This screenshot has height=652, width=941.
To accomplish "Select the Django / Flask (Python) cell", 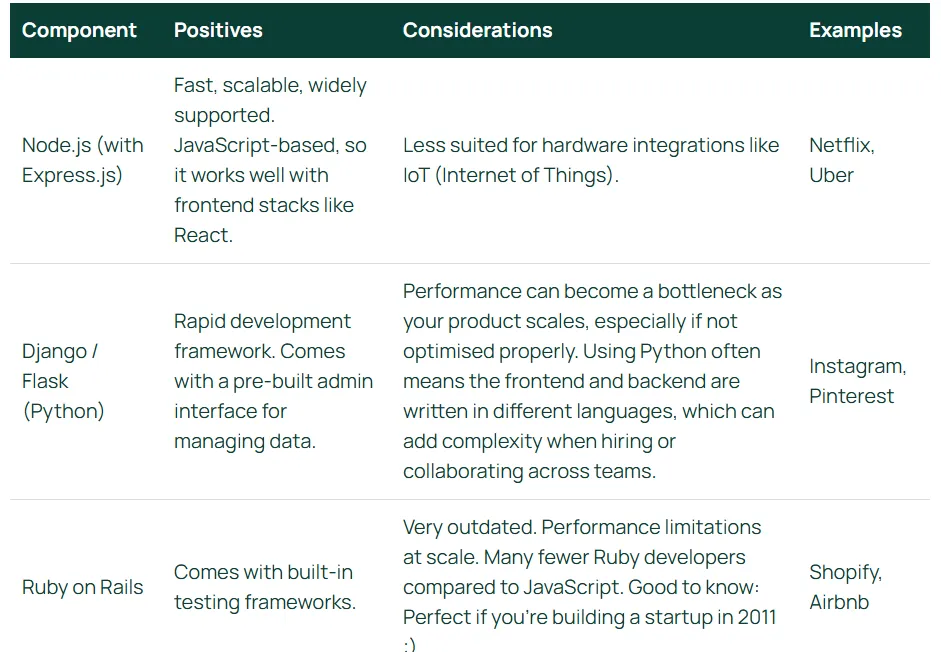I will click(63, 381).
